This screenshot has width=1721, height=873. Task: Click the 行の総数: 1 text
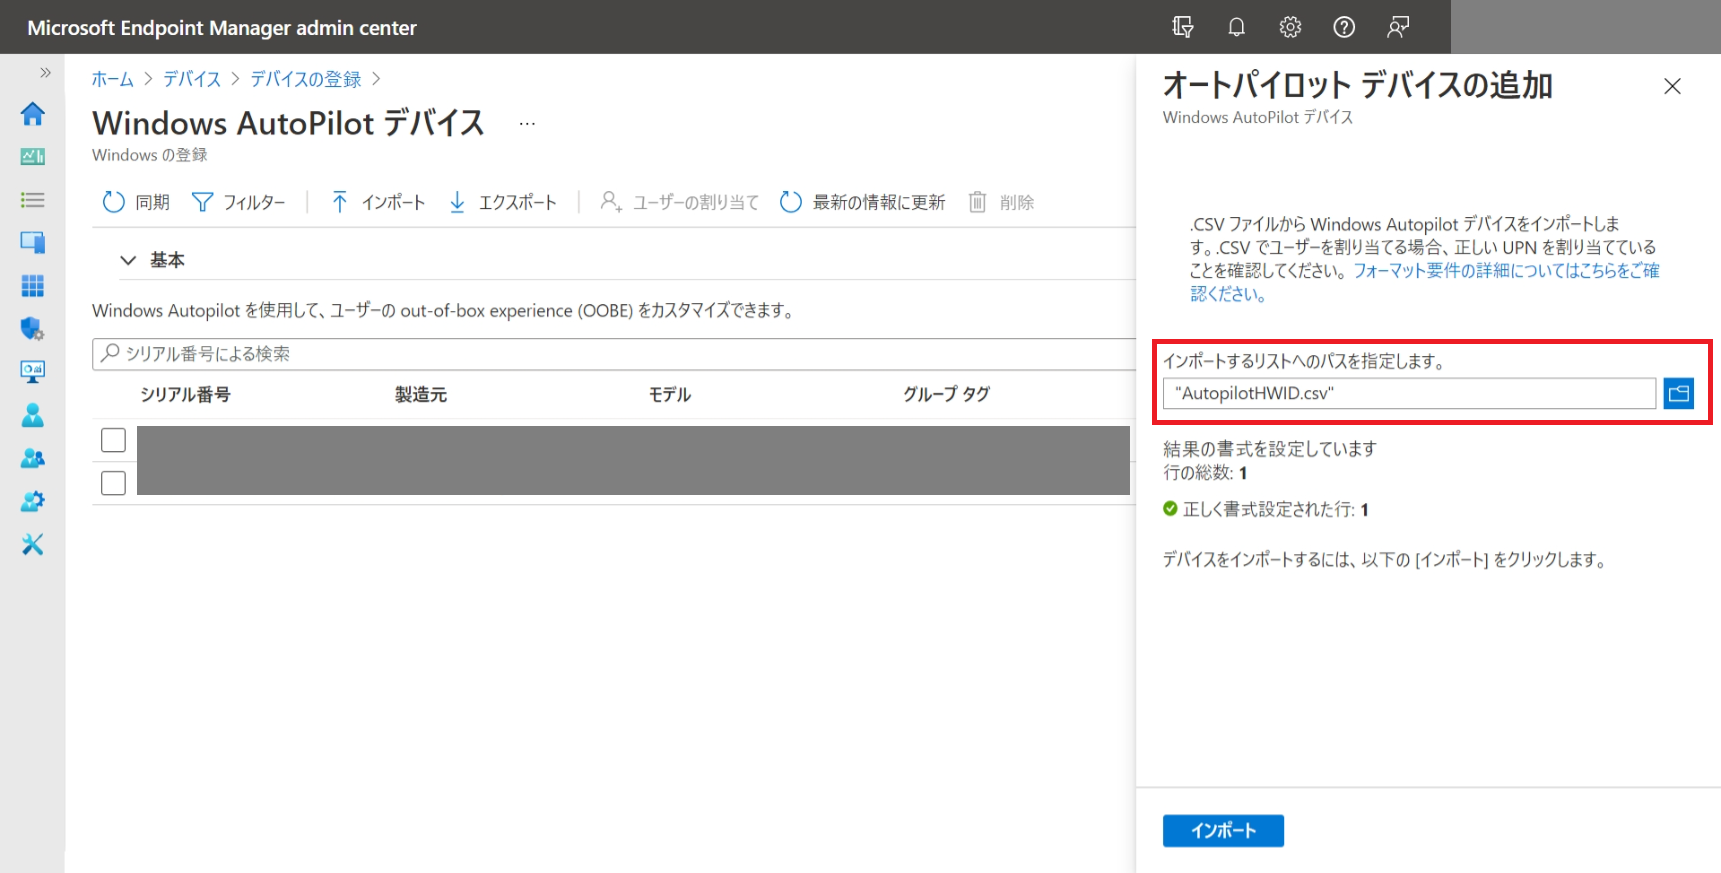point(1205,473)
